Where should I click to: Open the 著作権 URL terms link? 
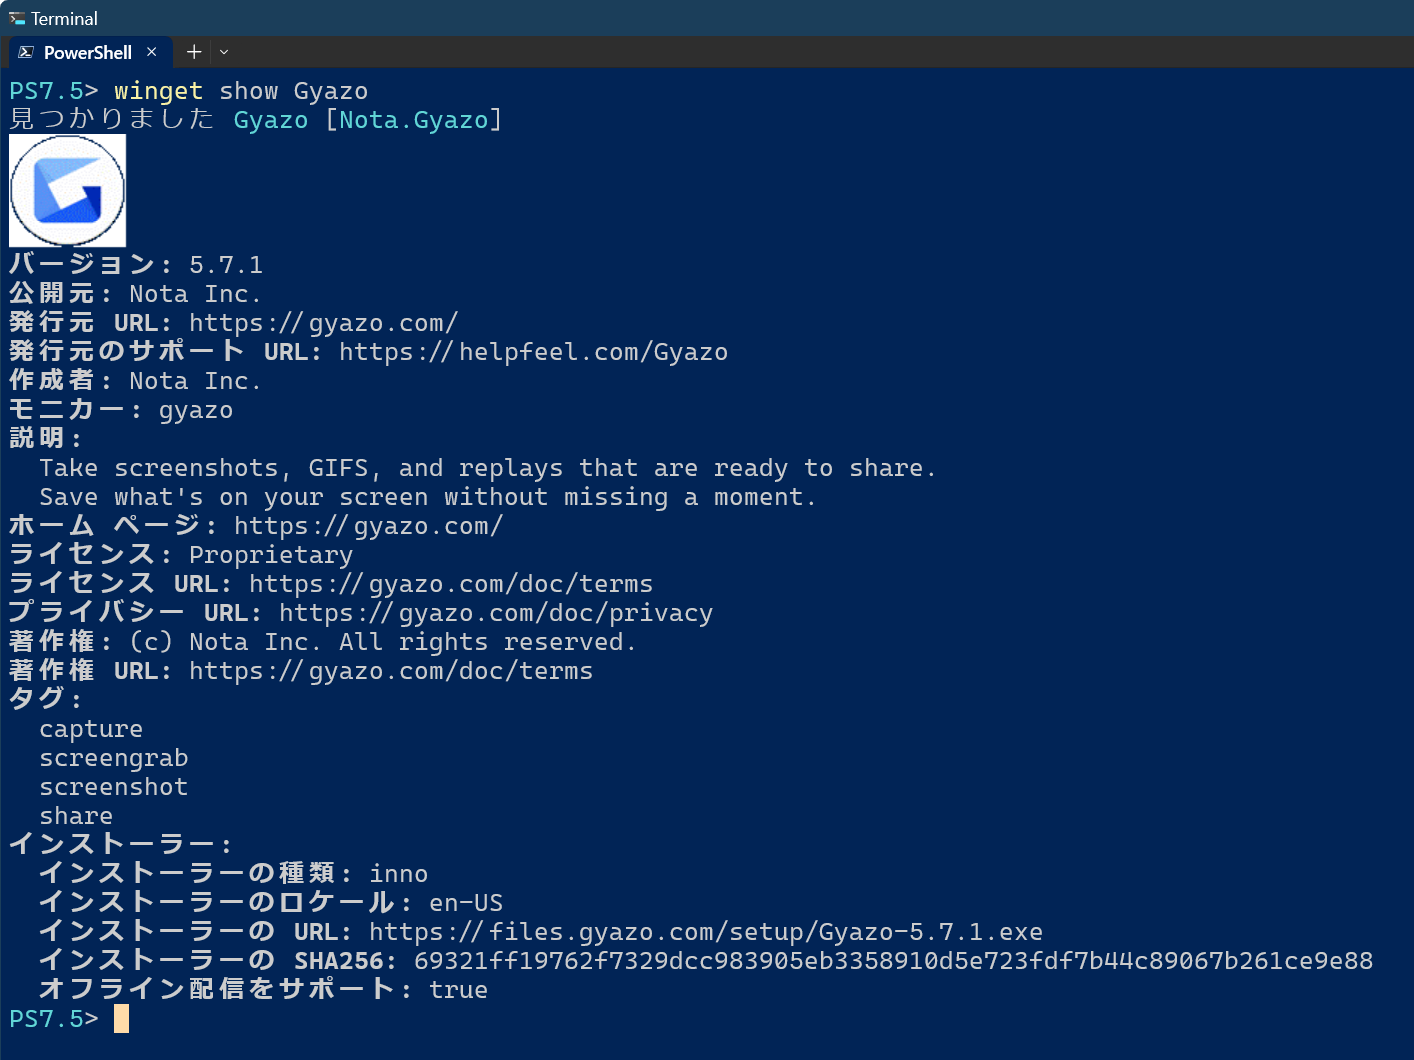coord(390,671)
